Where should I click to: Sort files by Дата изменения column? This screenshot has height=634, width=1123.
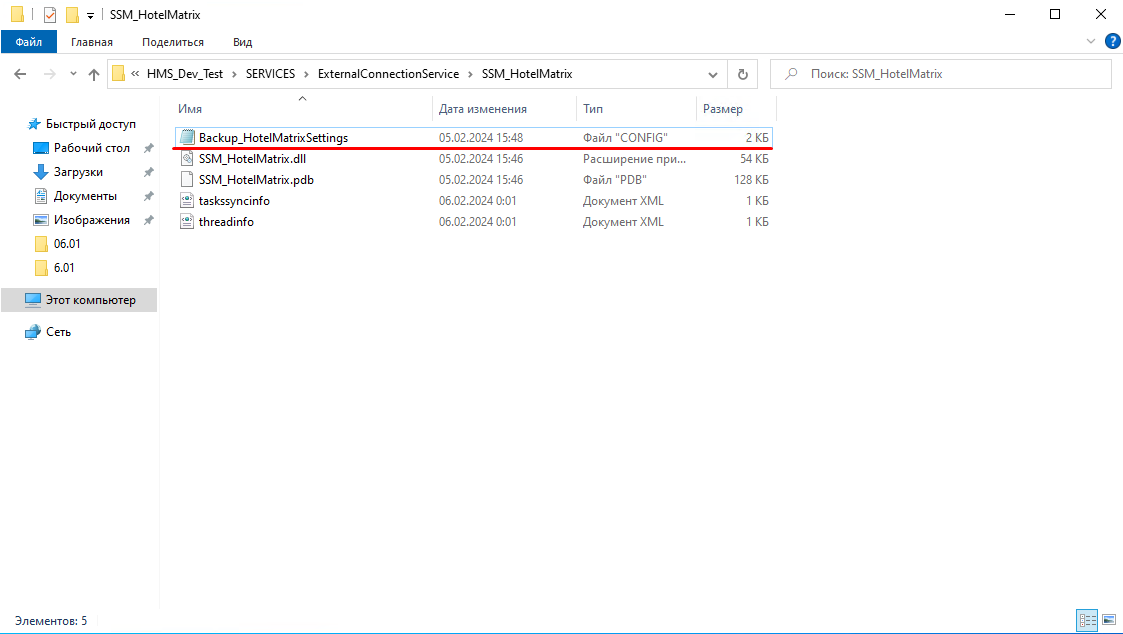tap(483, 109)
